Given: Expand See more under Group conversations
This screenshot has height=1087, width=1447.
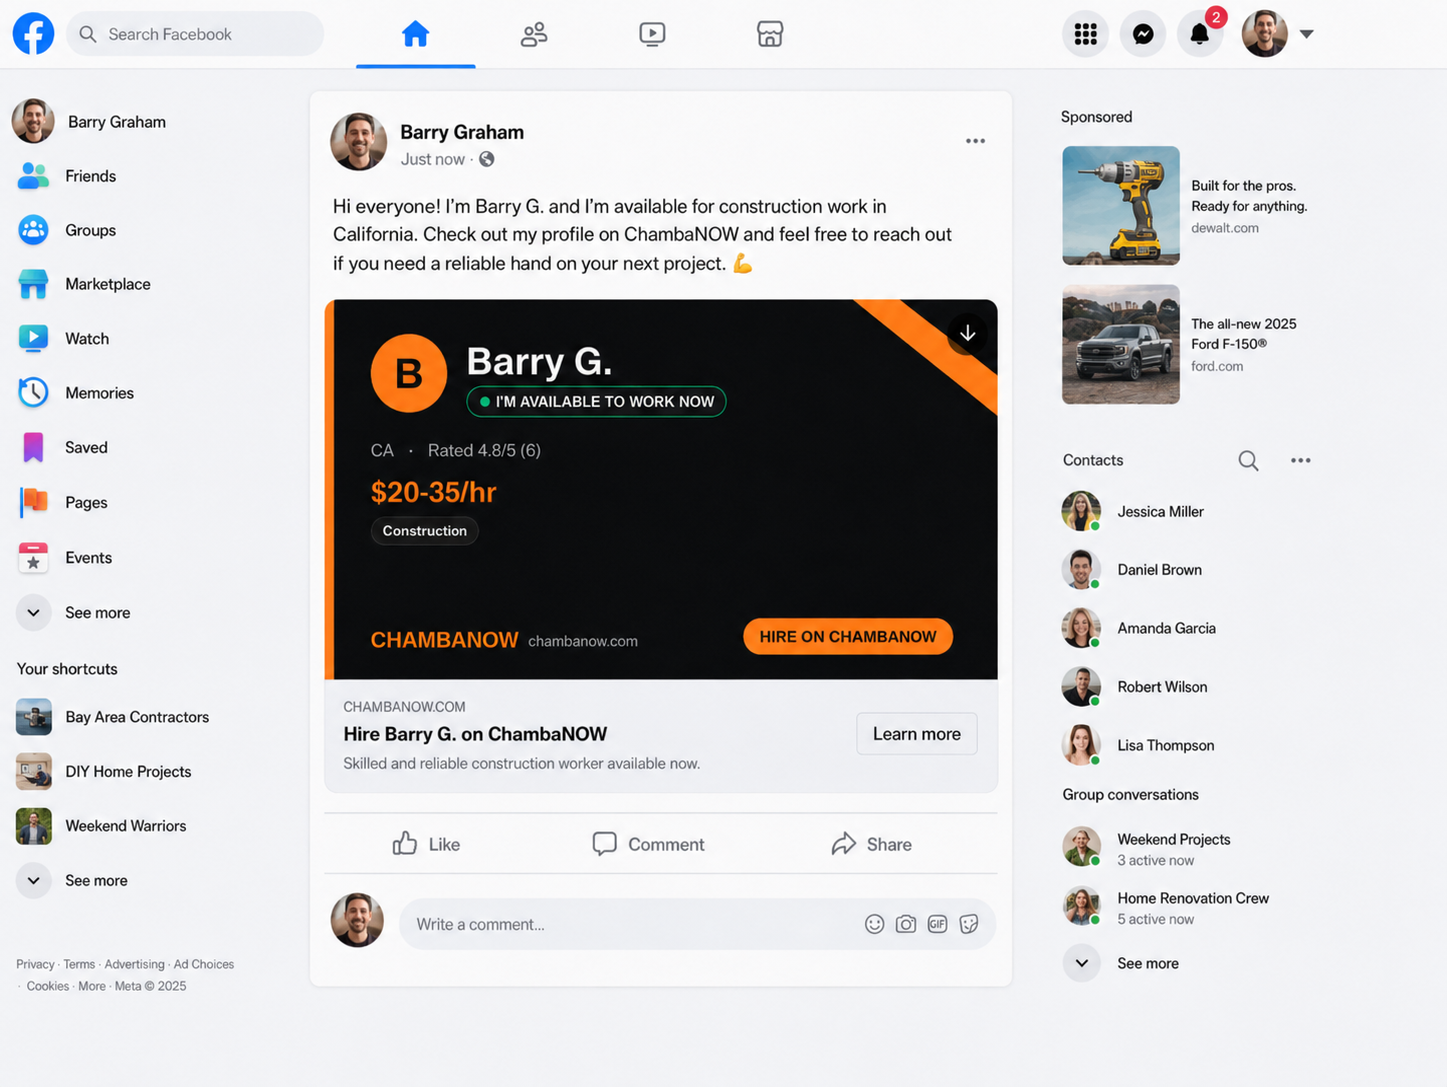Looking at the screenshot, I should pos(1121,963).
